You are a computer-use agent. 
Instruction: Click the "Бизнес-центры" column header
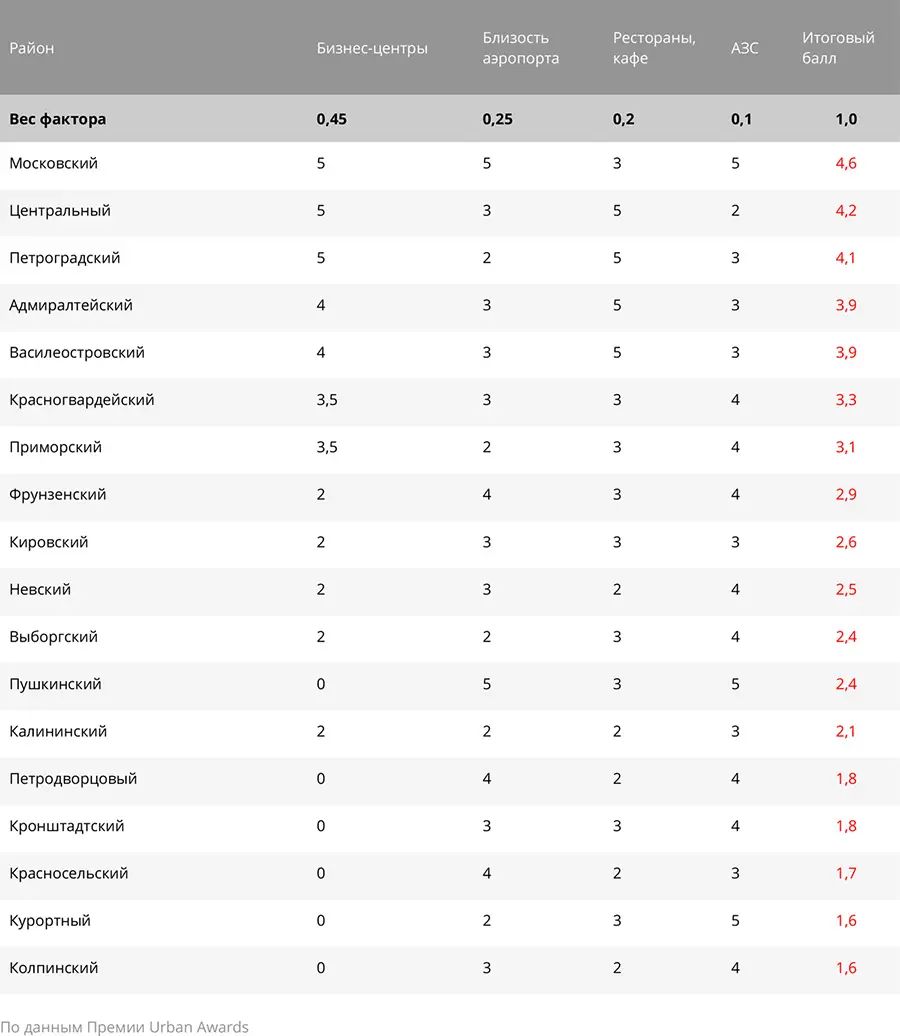point(372,48)
